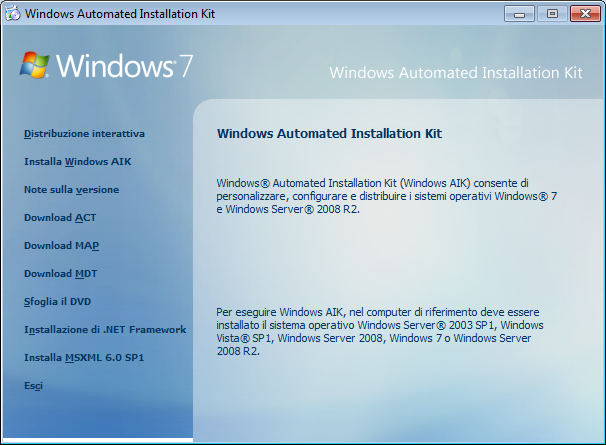This screenshot has height=445, width=606.
Task: Click the title bar application icon
Action: point(12,14)
